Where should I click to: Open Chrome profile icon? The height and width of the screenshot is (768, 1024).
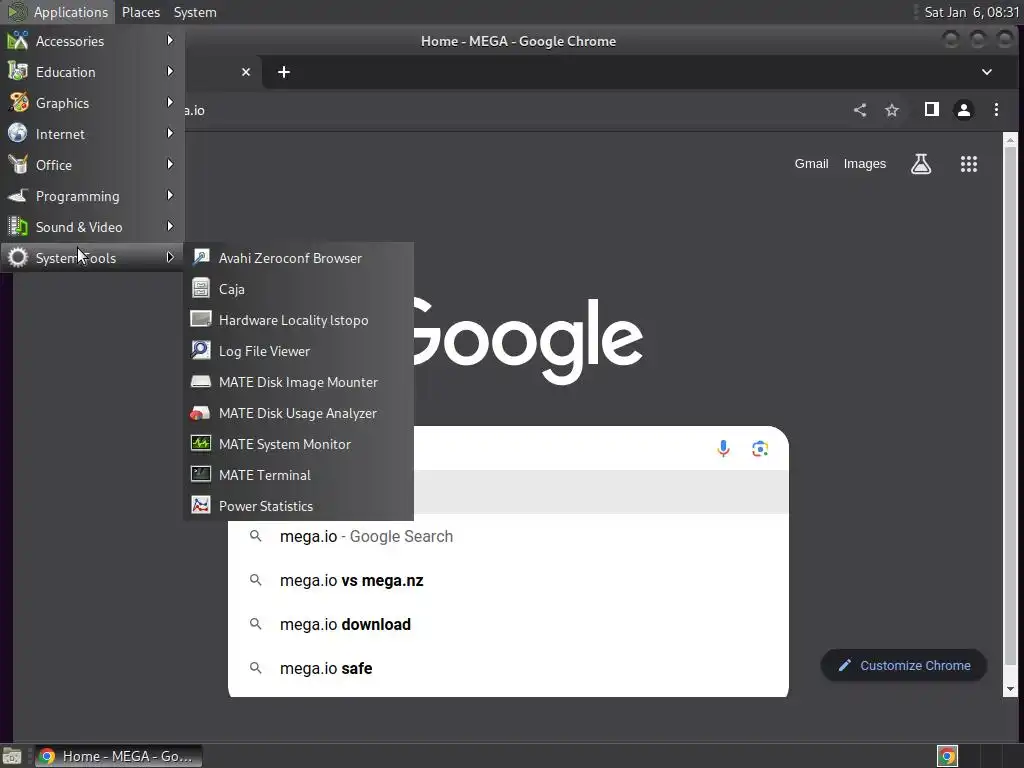pyautogui.click(x=963, y=110)
